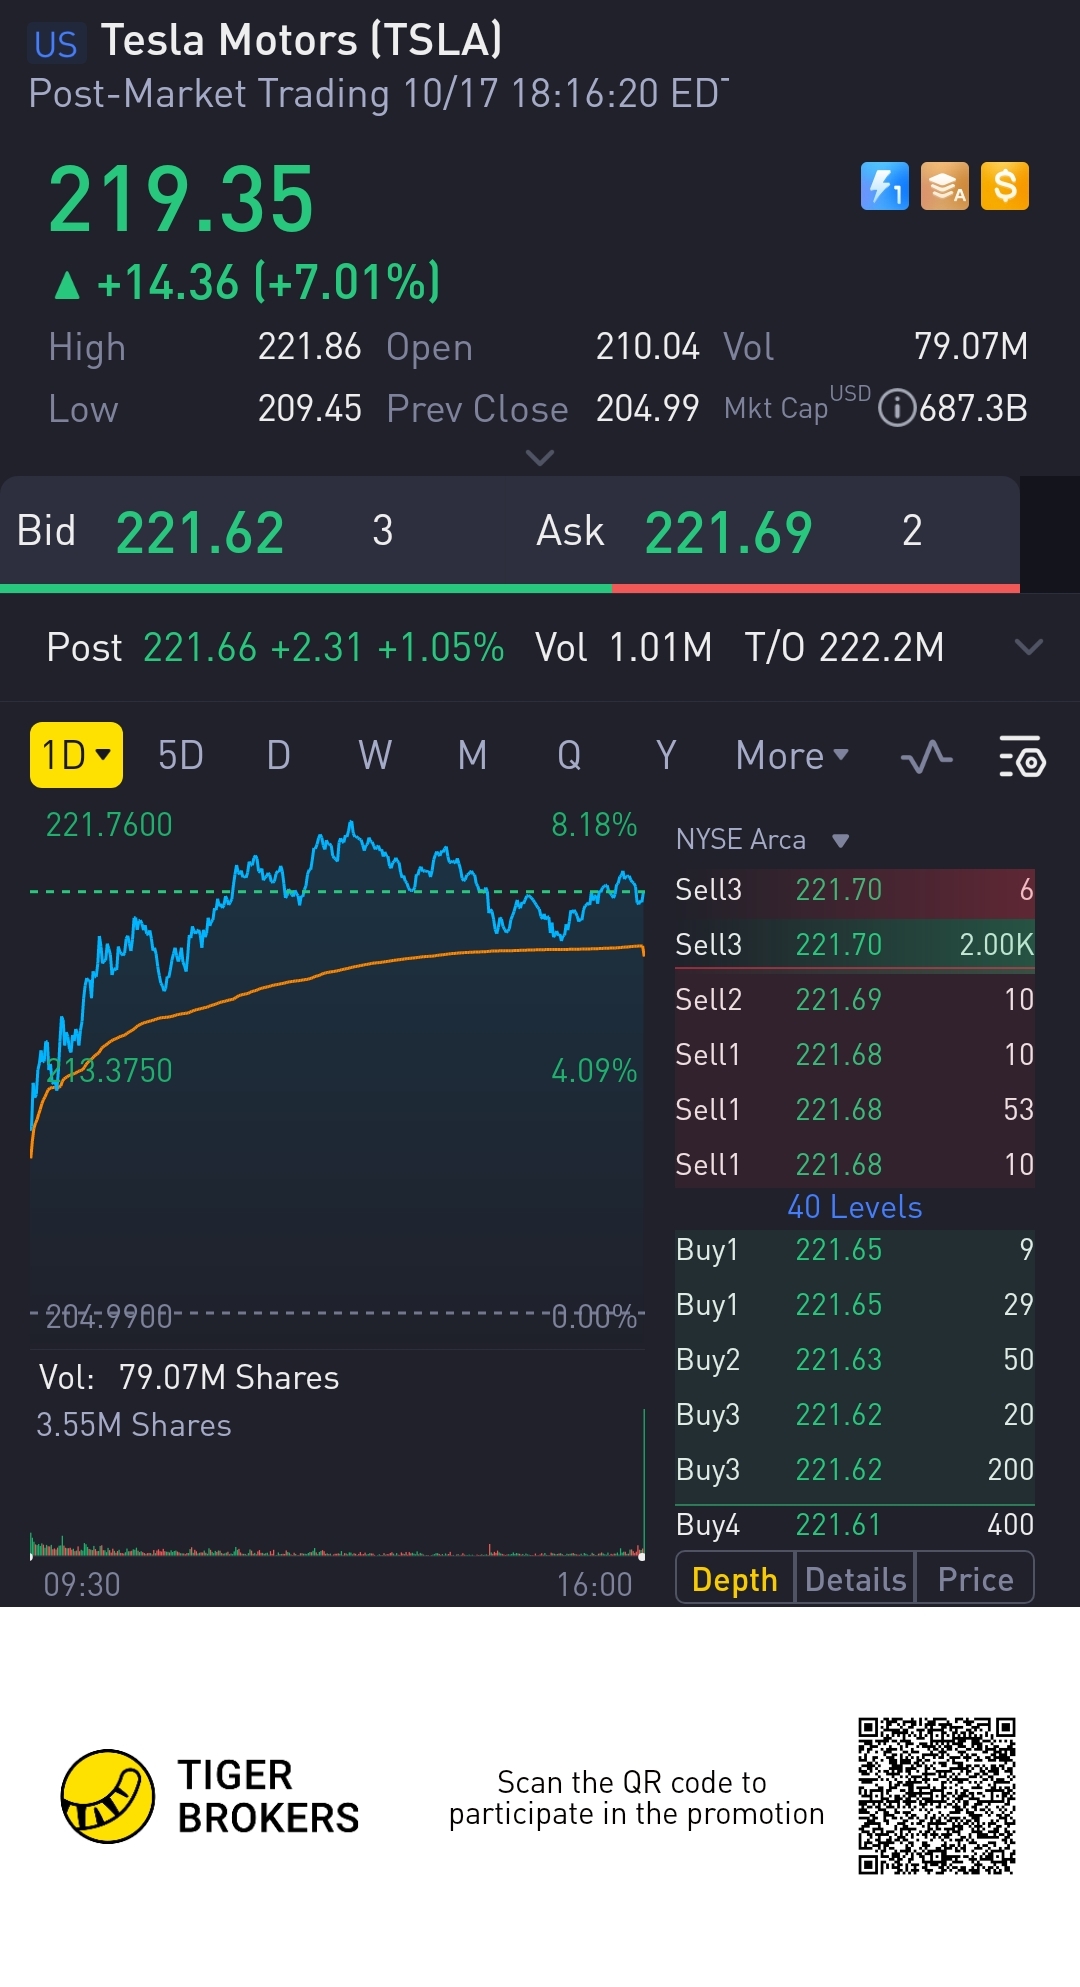Tap the Mkt Cap value 687.3B
The image size is (1080, 1987).
[974, 408]
